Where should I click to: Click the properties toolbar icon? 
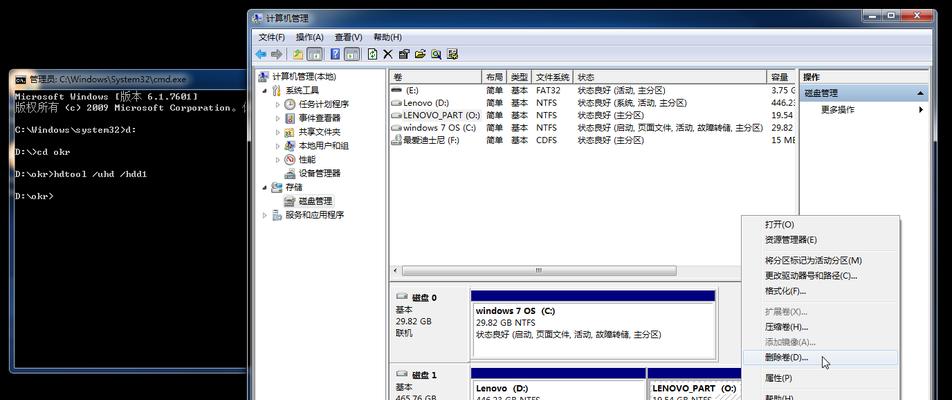pyautogui.click(x=404, y=55)
